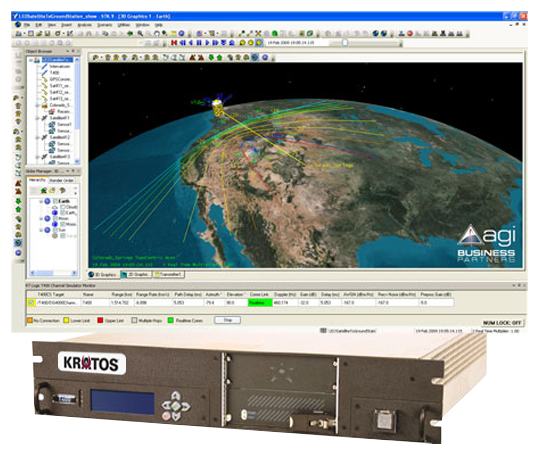Click the green Realtime Comm Link cell
The image size is (540, 450).
coord(260,303)
